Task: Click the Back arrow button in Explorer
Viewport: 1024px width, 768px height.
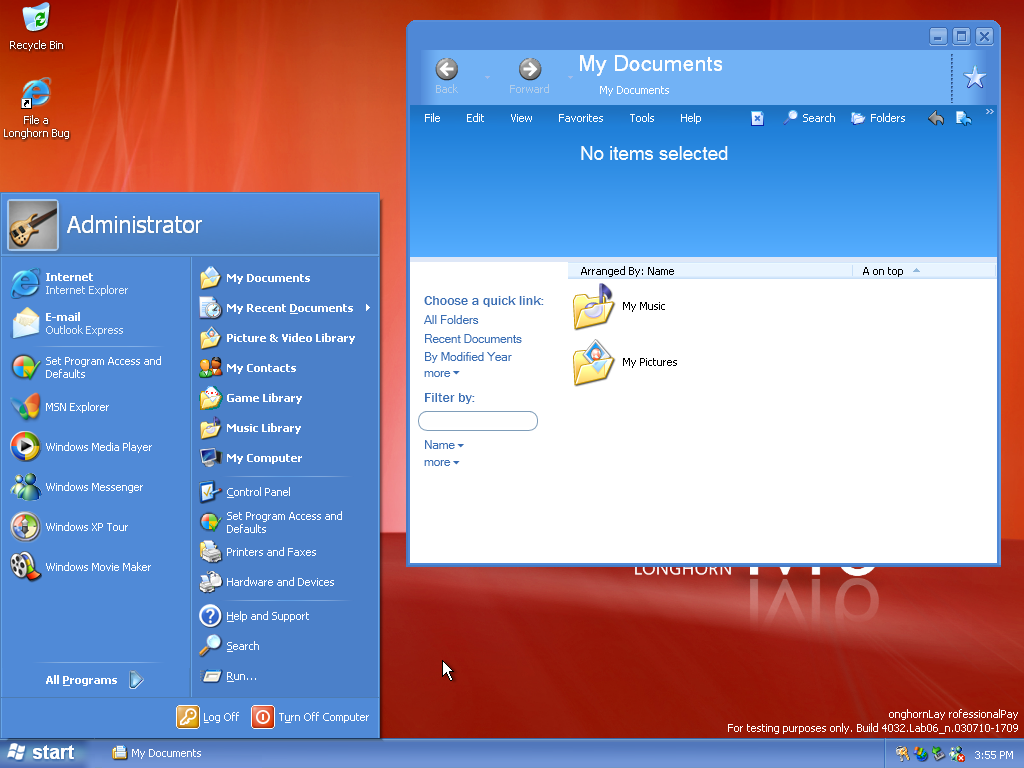Action: 447,69
